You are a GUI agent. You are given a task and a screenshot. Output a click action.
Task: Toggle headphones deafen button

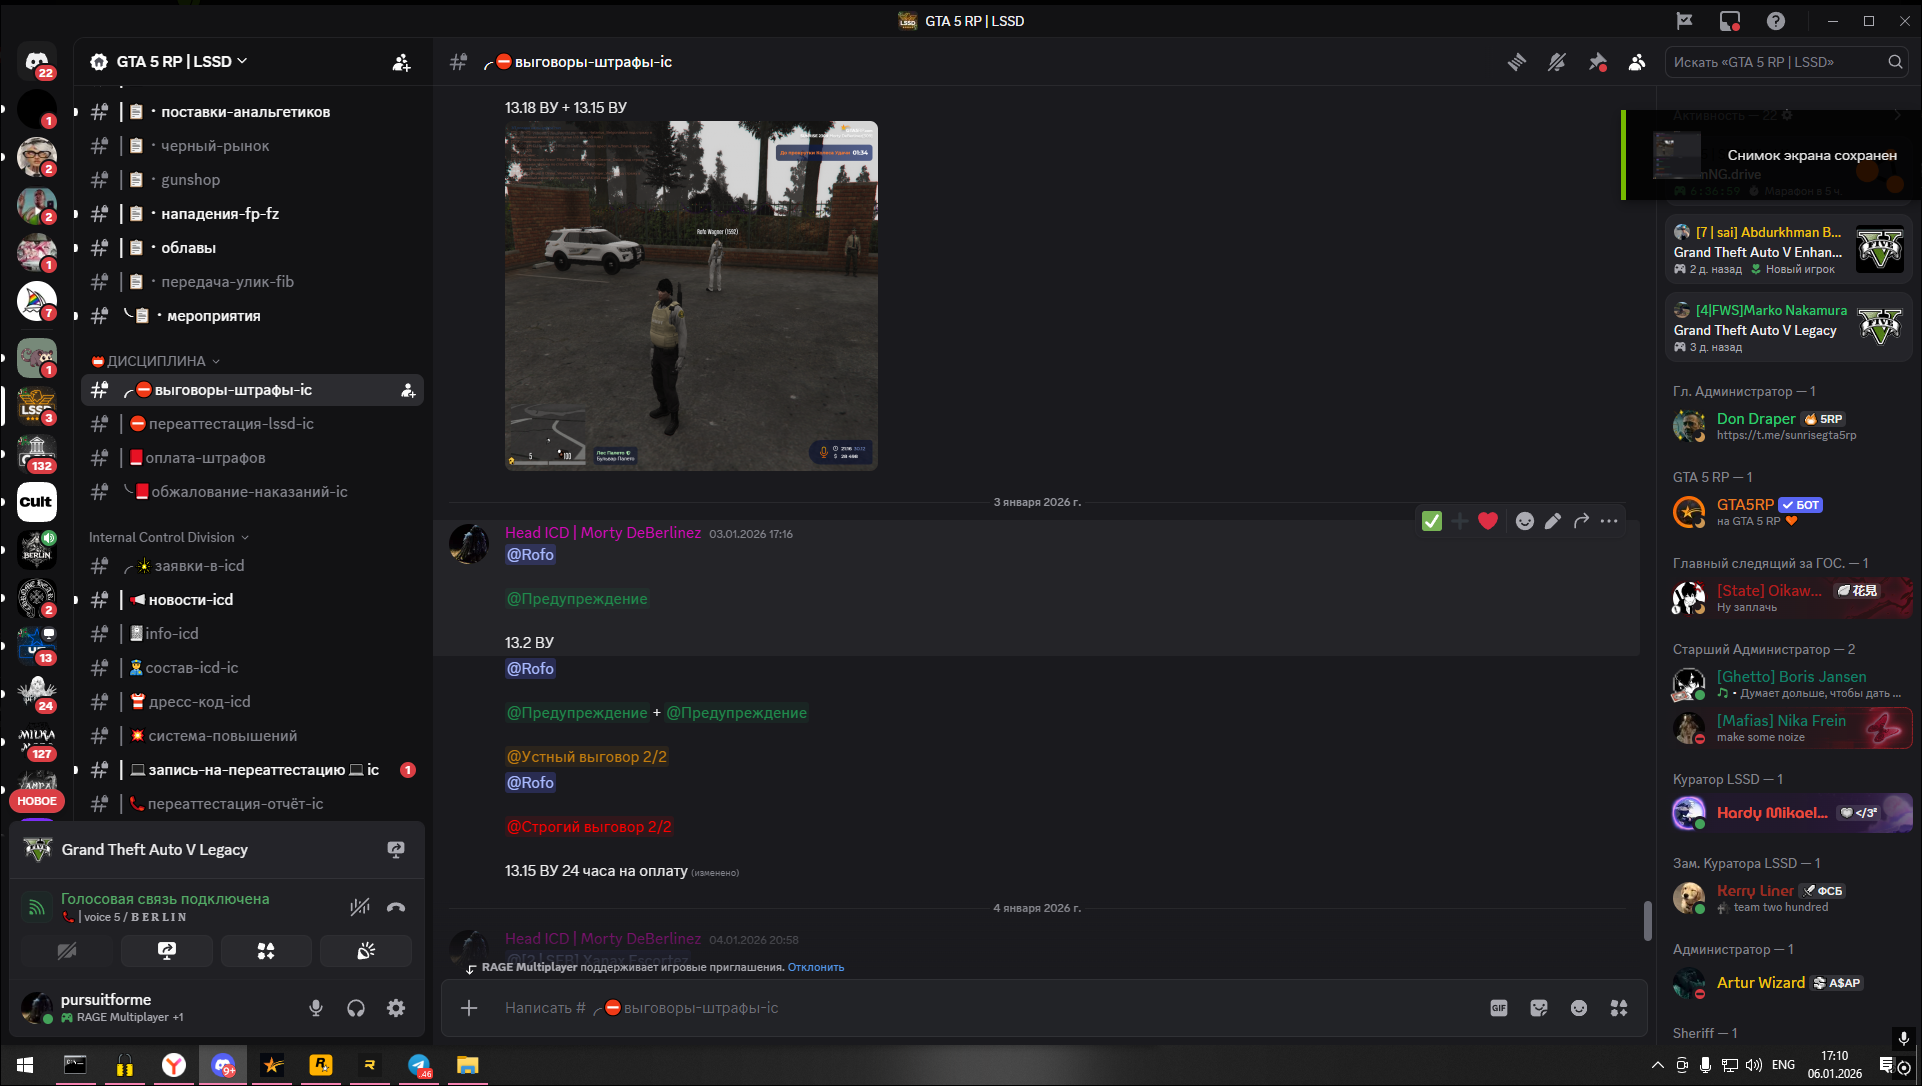356,1008
